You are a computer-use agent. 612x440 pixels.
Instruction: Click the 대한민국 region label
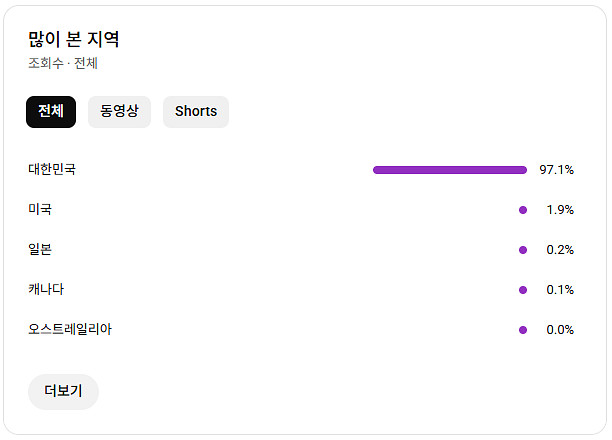click(52, 170)
